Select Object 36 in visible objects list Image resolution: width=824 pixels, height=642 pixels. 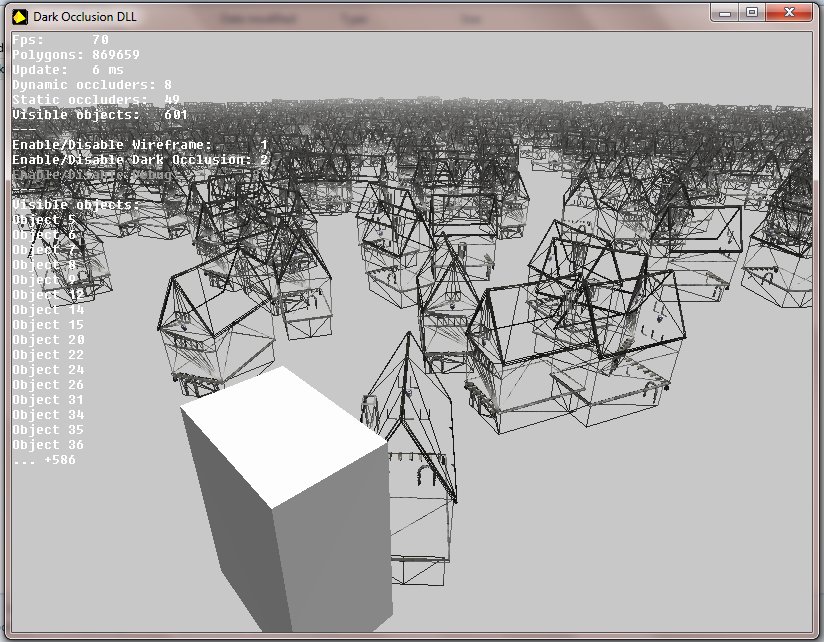tap(48, 445)
